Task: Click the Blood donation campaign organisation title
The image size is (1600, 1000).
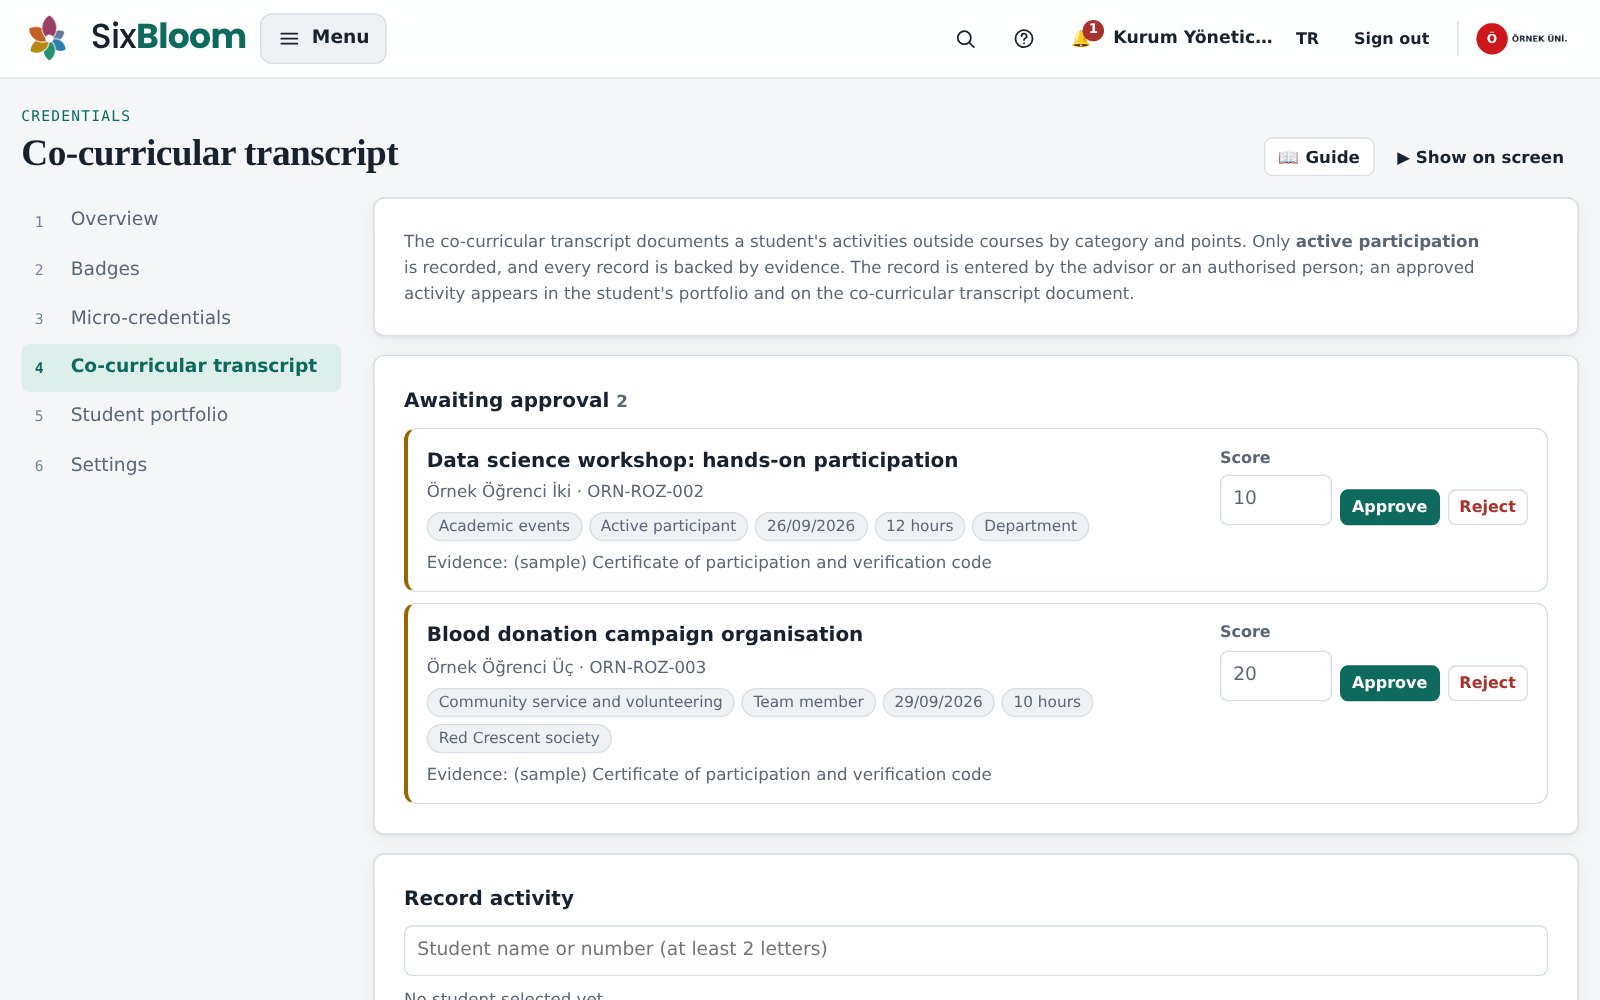Action: pos(644,634)
